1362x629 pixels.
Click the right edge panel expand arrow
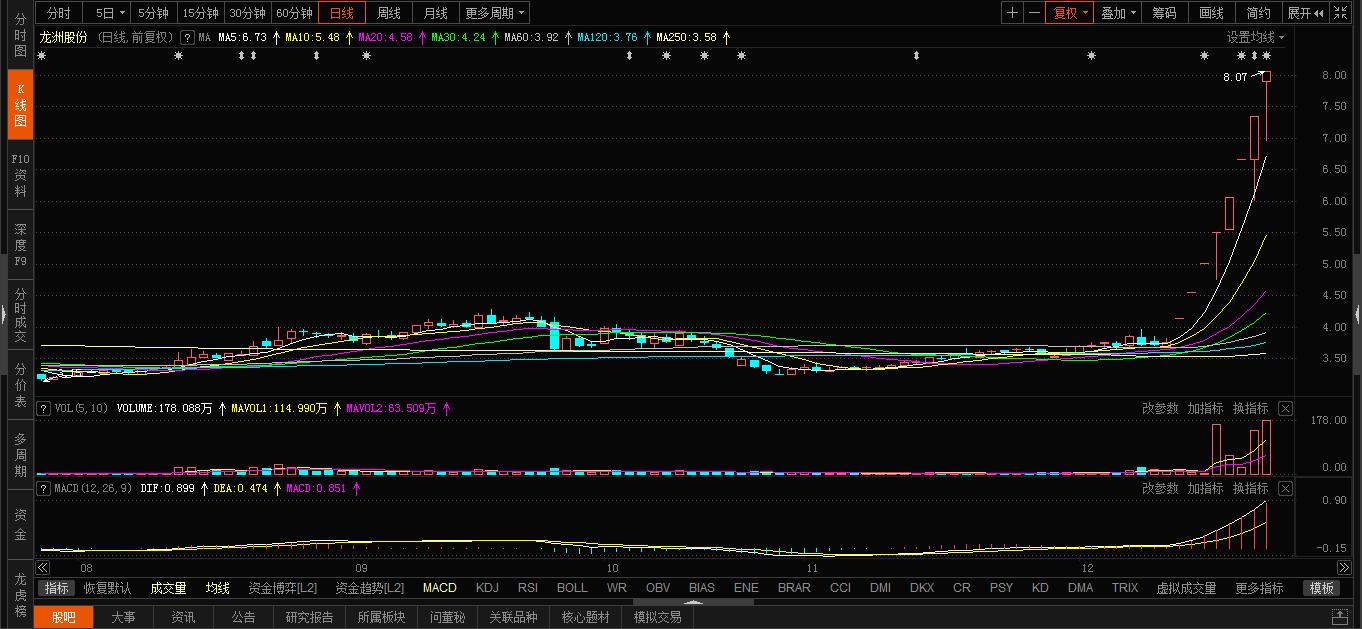(1358, 314)
